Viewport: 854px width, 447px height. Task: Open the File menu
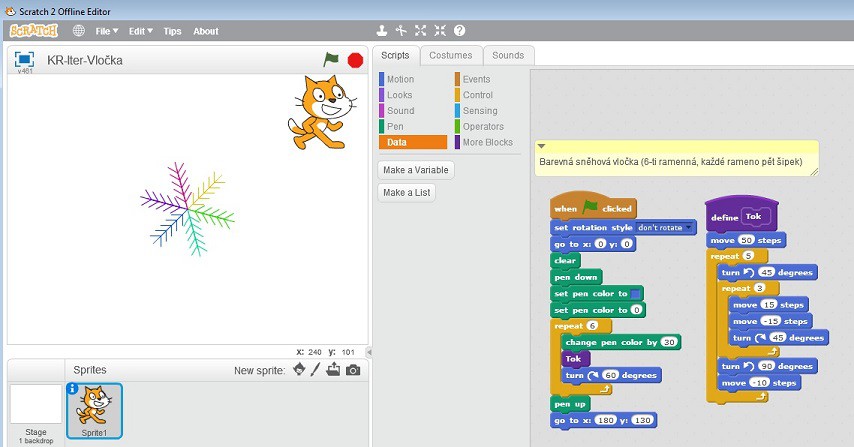point(106,31)
